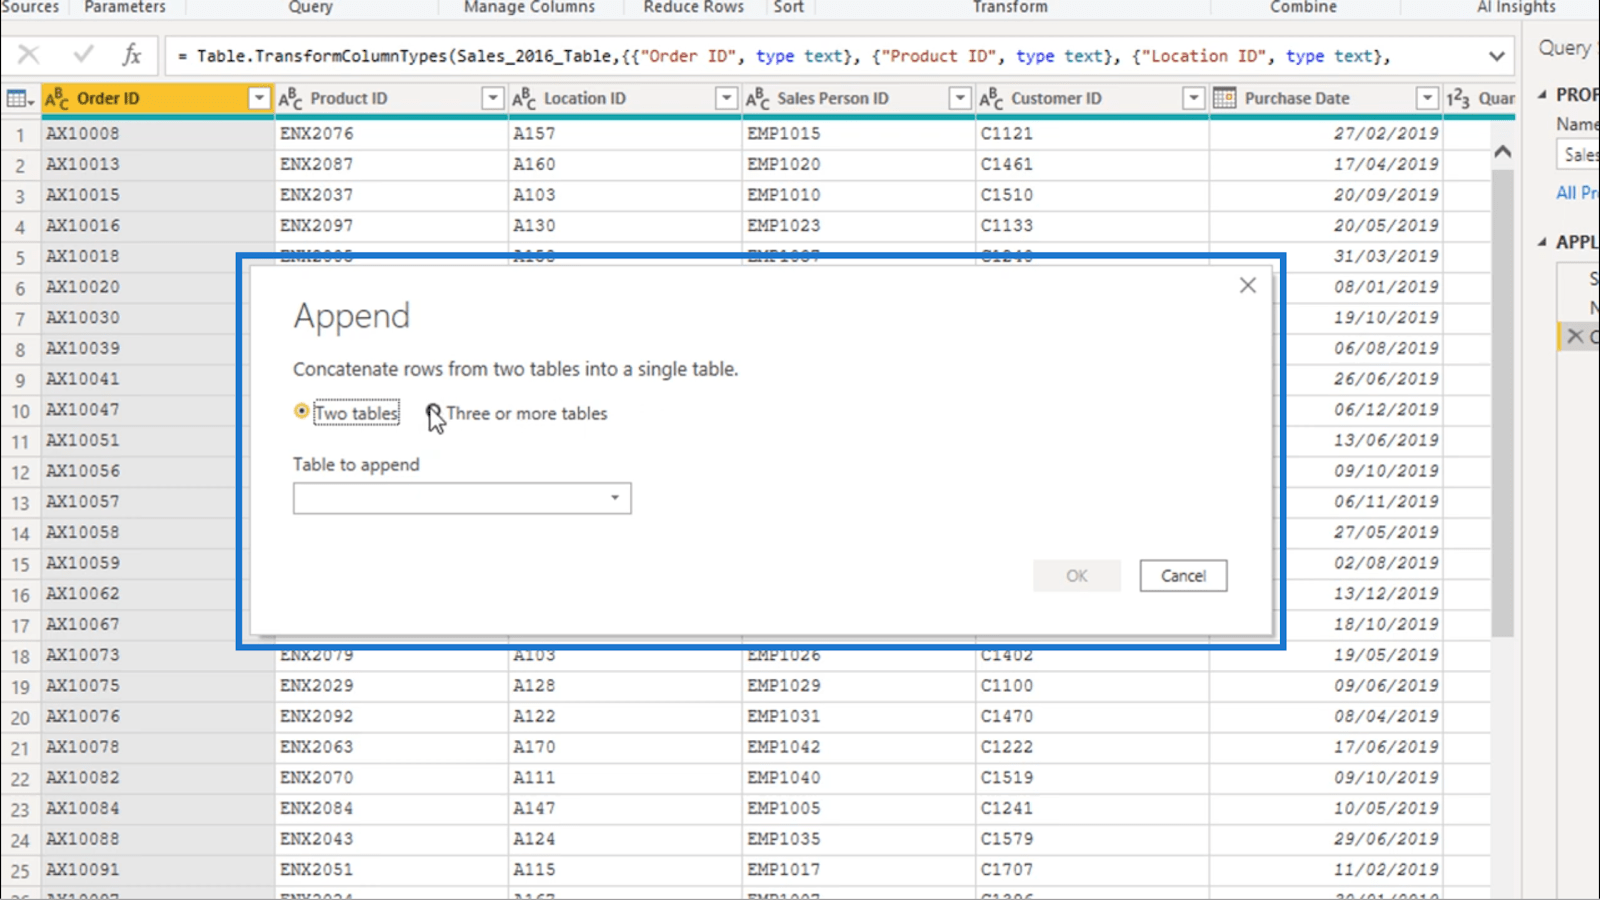Click the formula confirm checkmark icon
The image size is (1600, 900).
(83, 55)
